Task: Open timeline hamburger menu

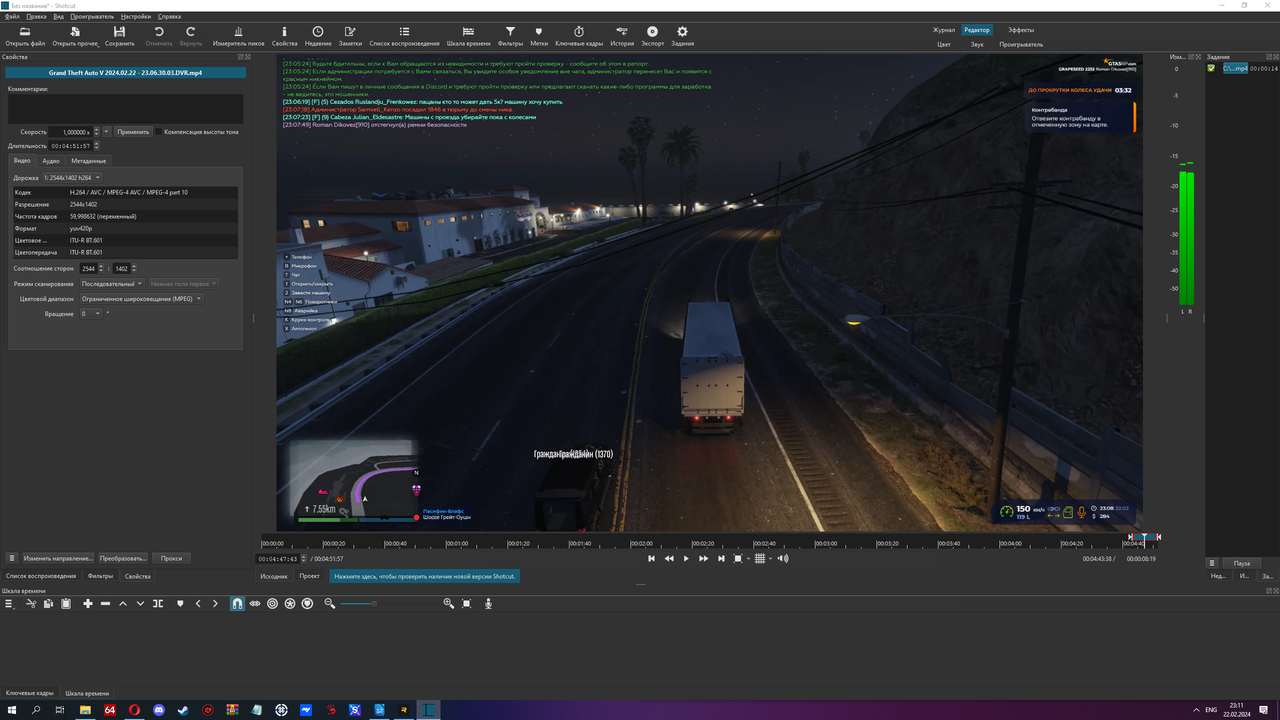Action: (x=10, y=604)
